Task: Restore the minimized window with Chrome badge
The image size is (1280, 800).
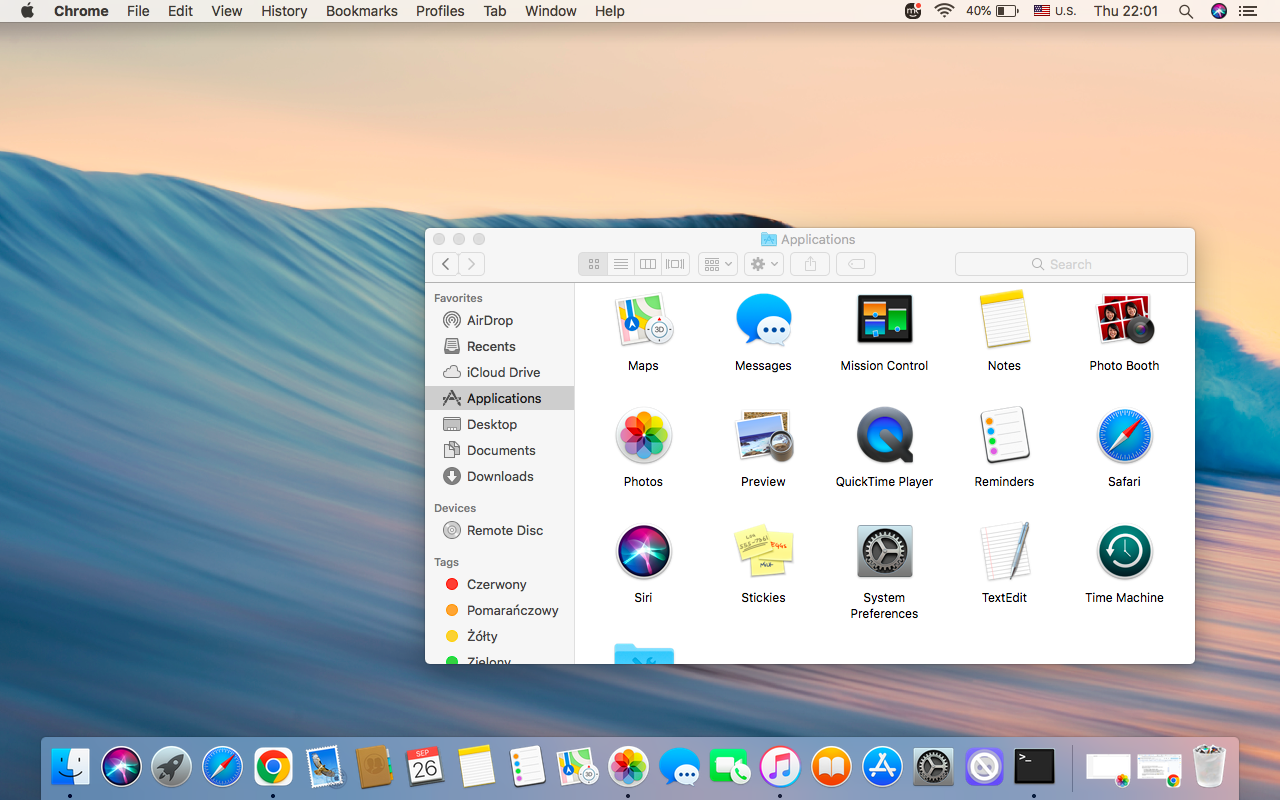Action: [1160, 768]
